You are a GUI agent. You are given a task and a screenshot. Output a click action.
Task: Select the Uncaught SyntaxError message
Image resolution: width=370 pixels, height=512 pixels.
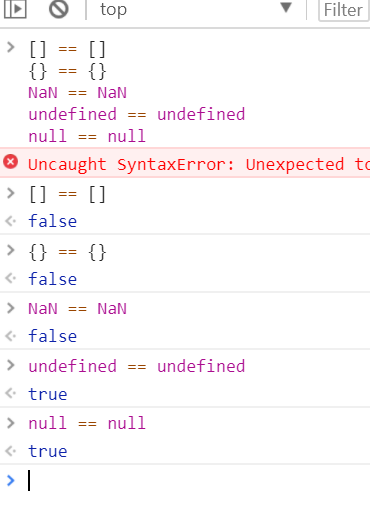click(199, 164)
